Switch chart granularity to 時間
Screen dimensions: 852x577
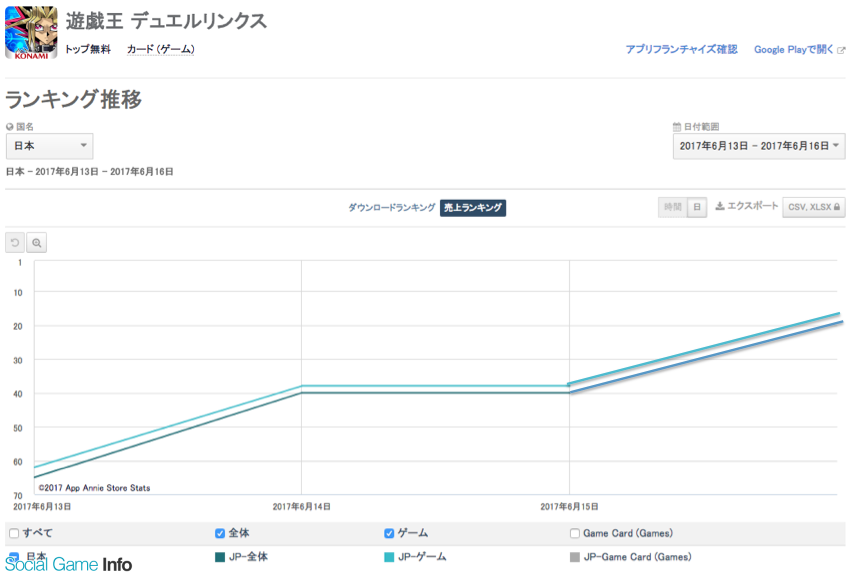pyautogui.click(x=673, y=207)
